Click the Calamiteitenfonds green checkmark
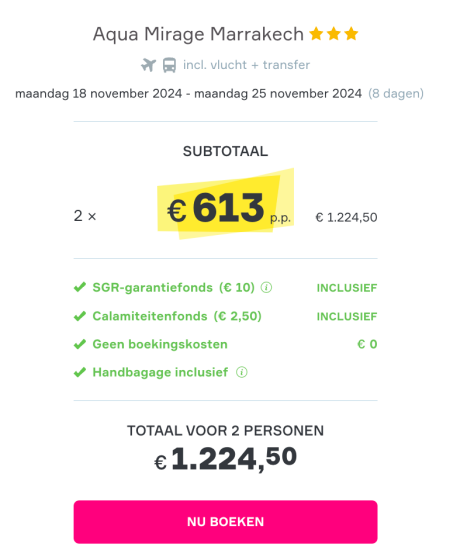 click(80, 316)
